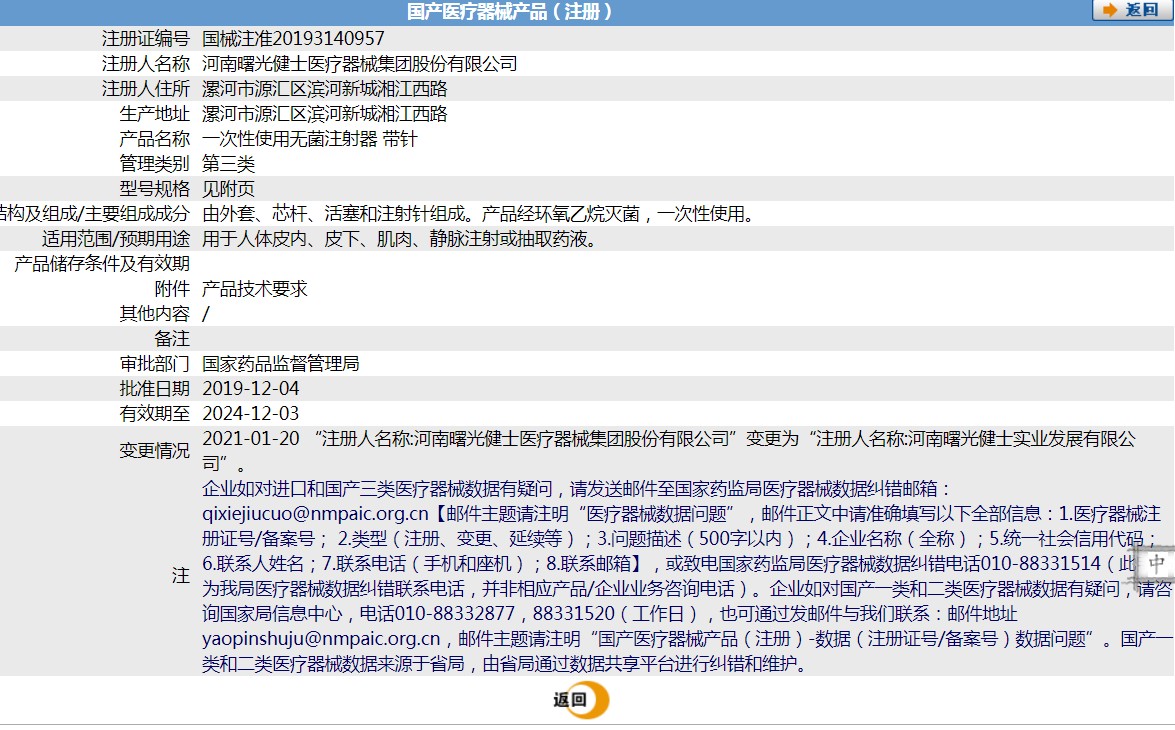
Task: Click the phone number 010-88331514
Action: 1041,564
